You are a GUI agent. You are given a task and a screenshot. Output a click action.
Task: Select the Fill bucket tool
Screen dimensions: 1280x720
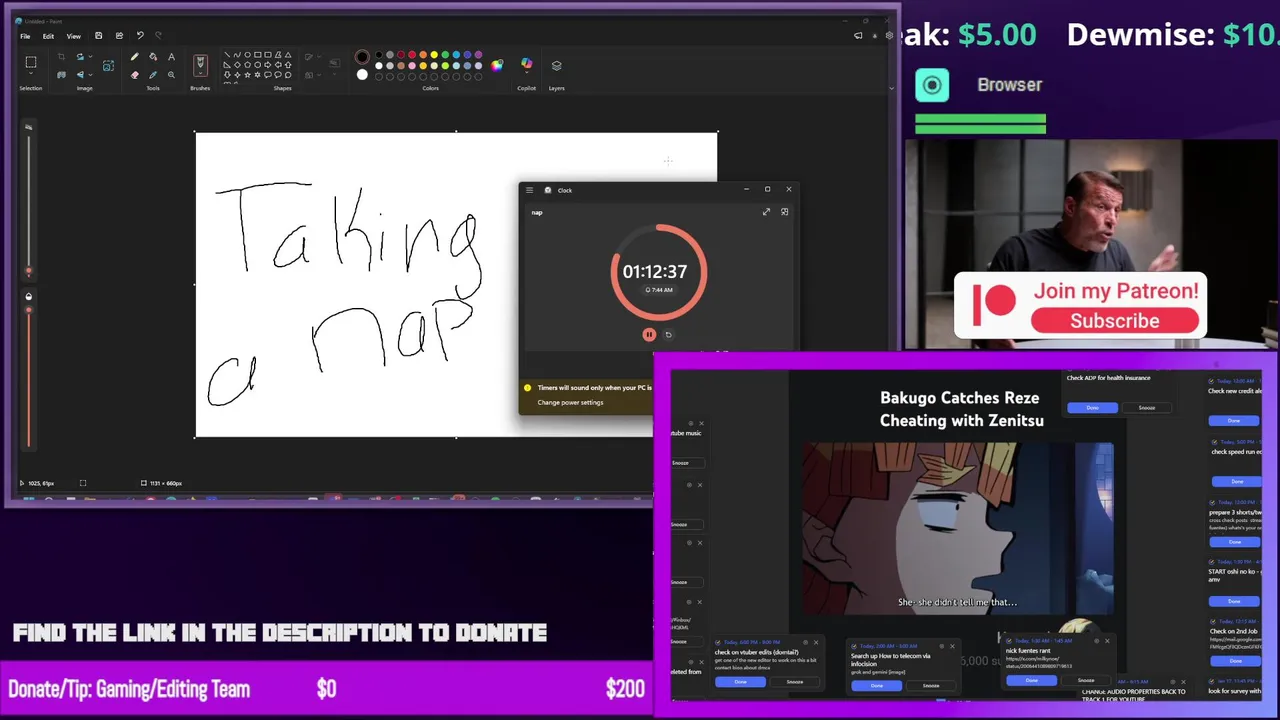[153, 57]
